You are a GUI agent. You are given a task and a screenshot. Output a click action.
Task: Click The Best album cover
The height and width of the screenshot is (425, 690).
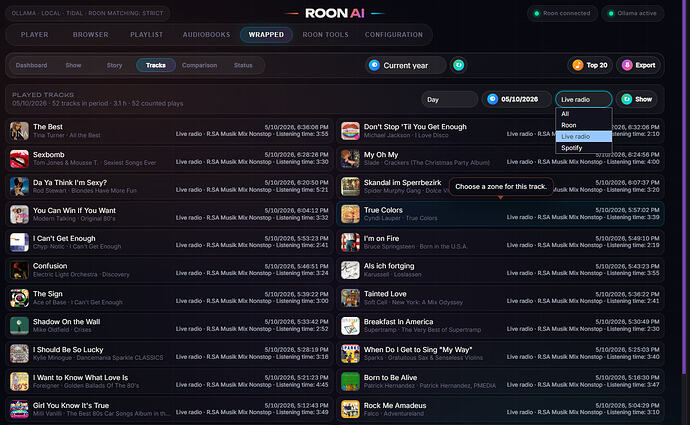tap(19, 131)
